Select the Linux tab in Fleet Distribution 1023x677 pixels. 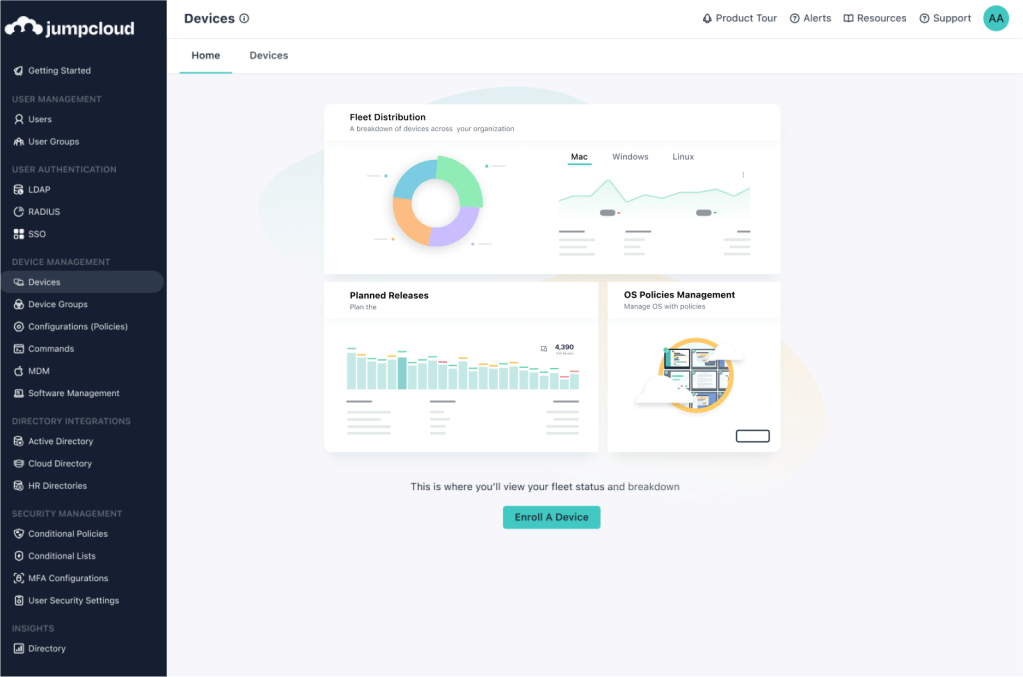click(x=683, y=157)
